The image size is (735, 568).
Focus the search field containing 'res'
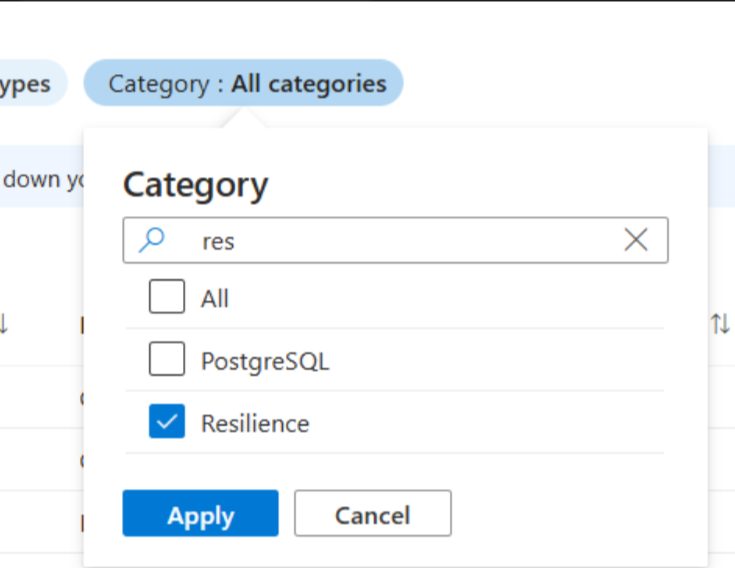point(396,240)
